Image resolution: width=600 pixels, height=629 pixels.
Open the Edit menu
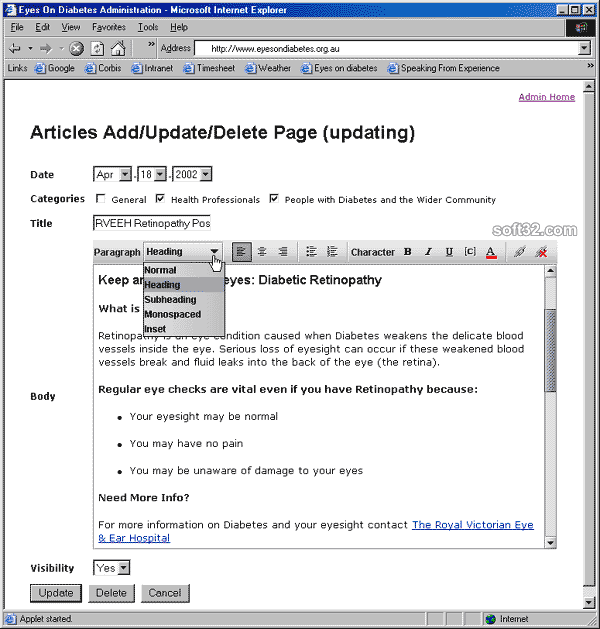pos(42,27)
